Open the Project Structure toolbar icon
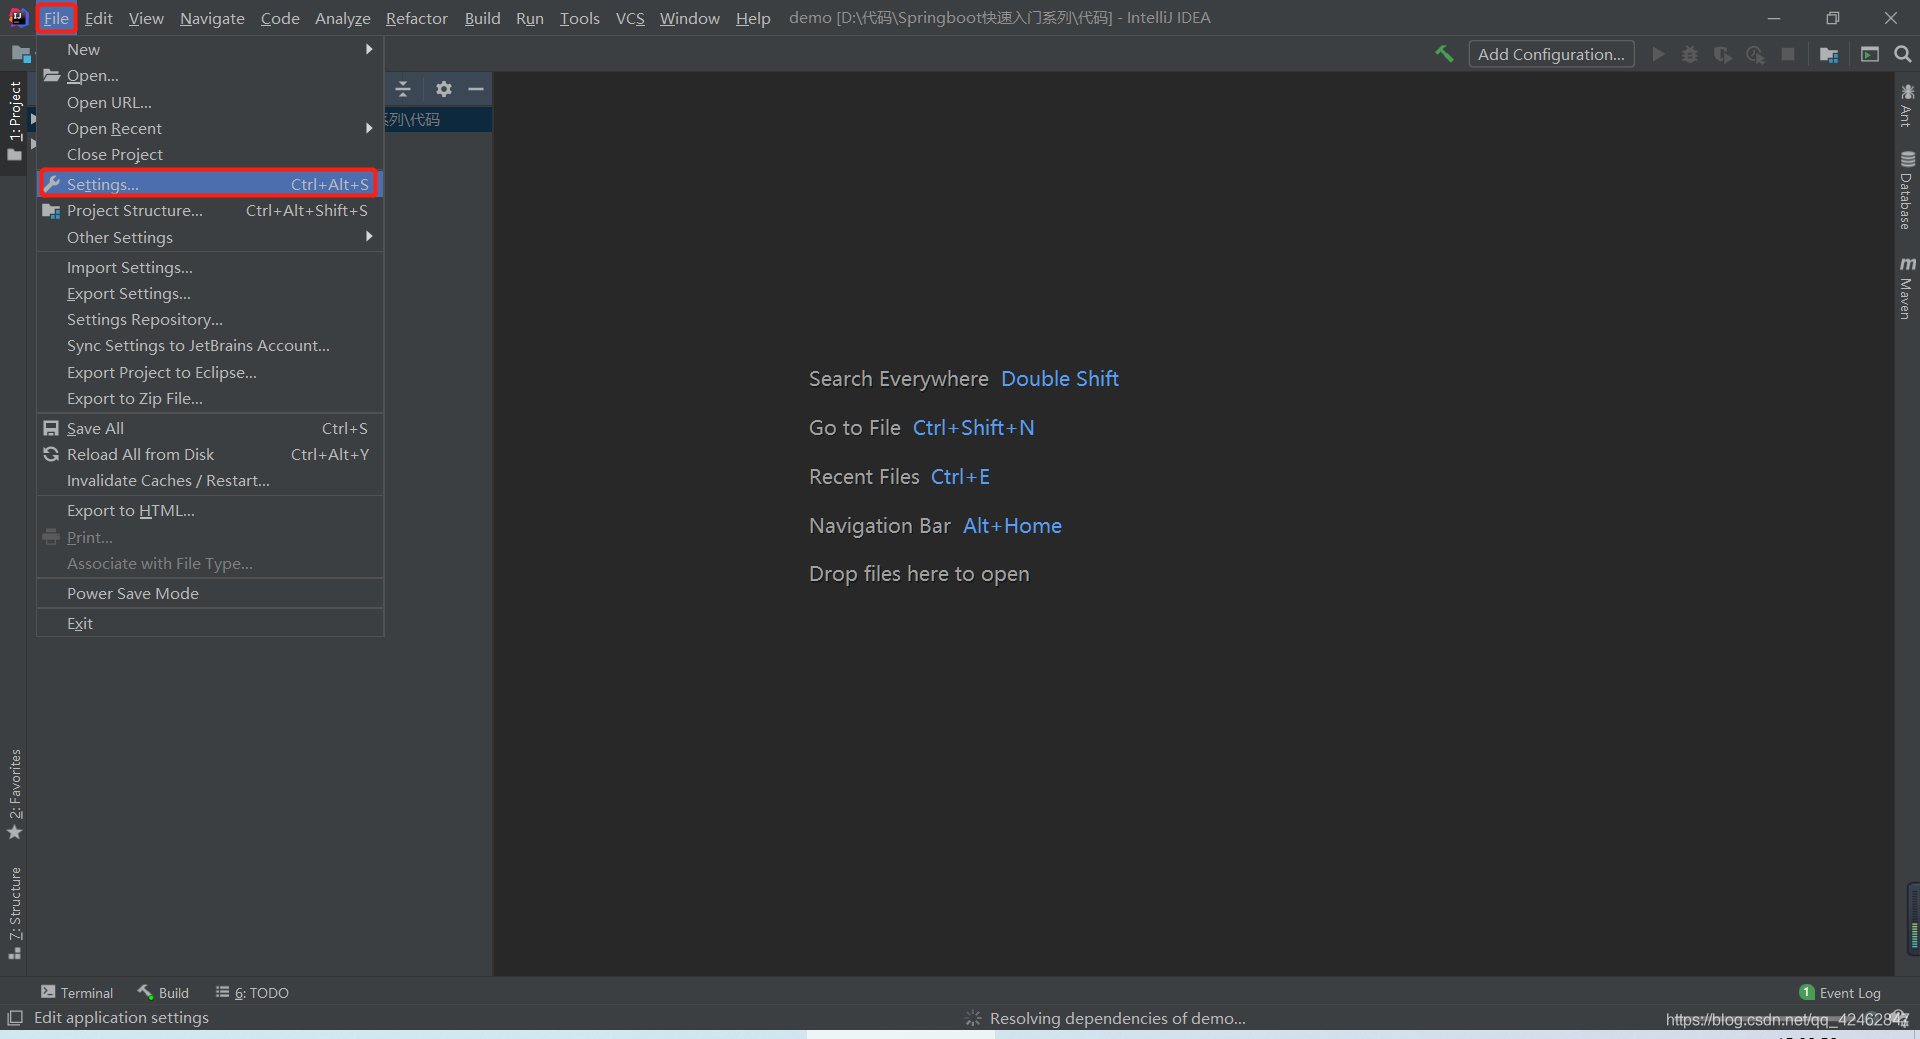Screen dimensions: 1920x1039 1829,54
